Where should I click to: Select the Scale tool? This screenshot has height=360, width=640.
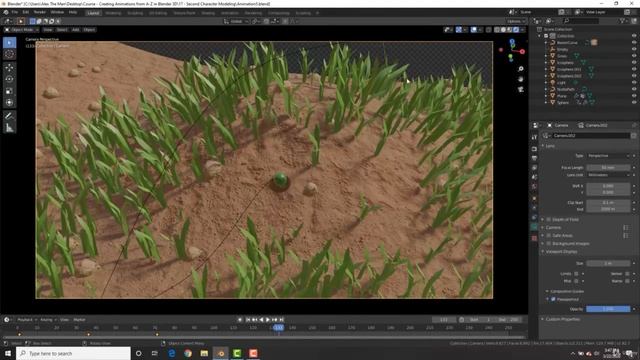click(9, 91)
